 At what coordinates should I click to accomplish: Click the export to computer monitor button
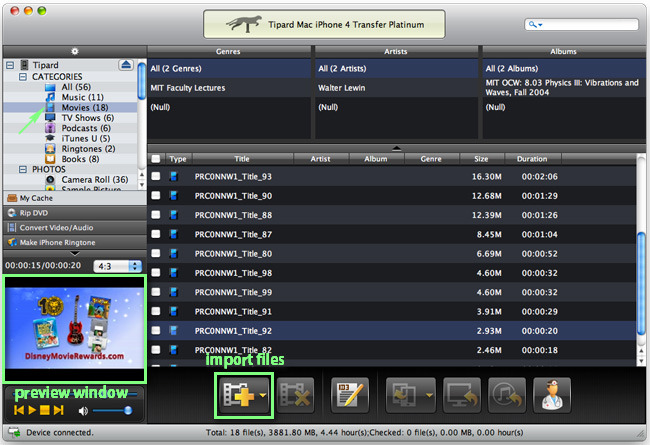pos(462,394)
